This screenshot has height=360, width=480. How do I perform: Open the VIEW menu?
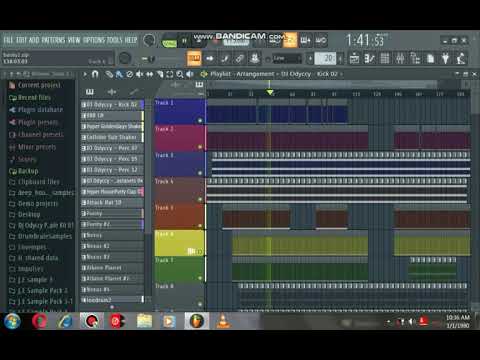pos(74,40)
